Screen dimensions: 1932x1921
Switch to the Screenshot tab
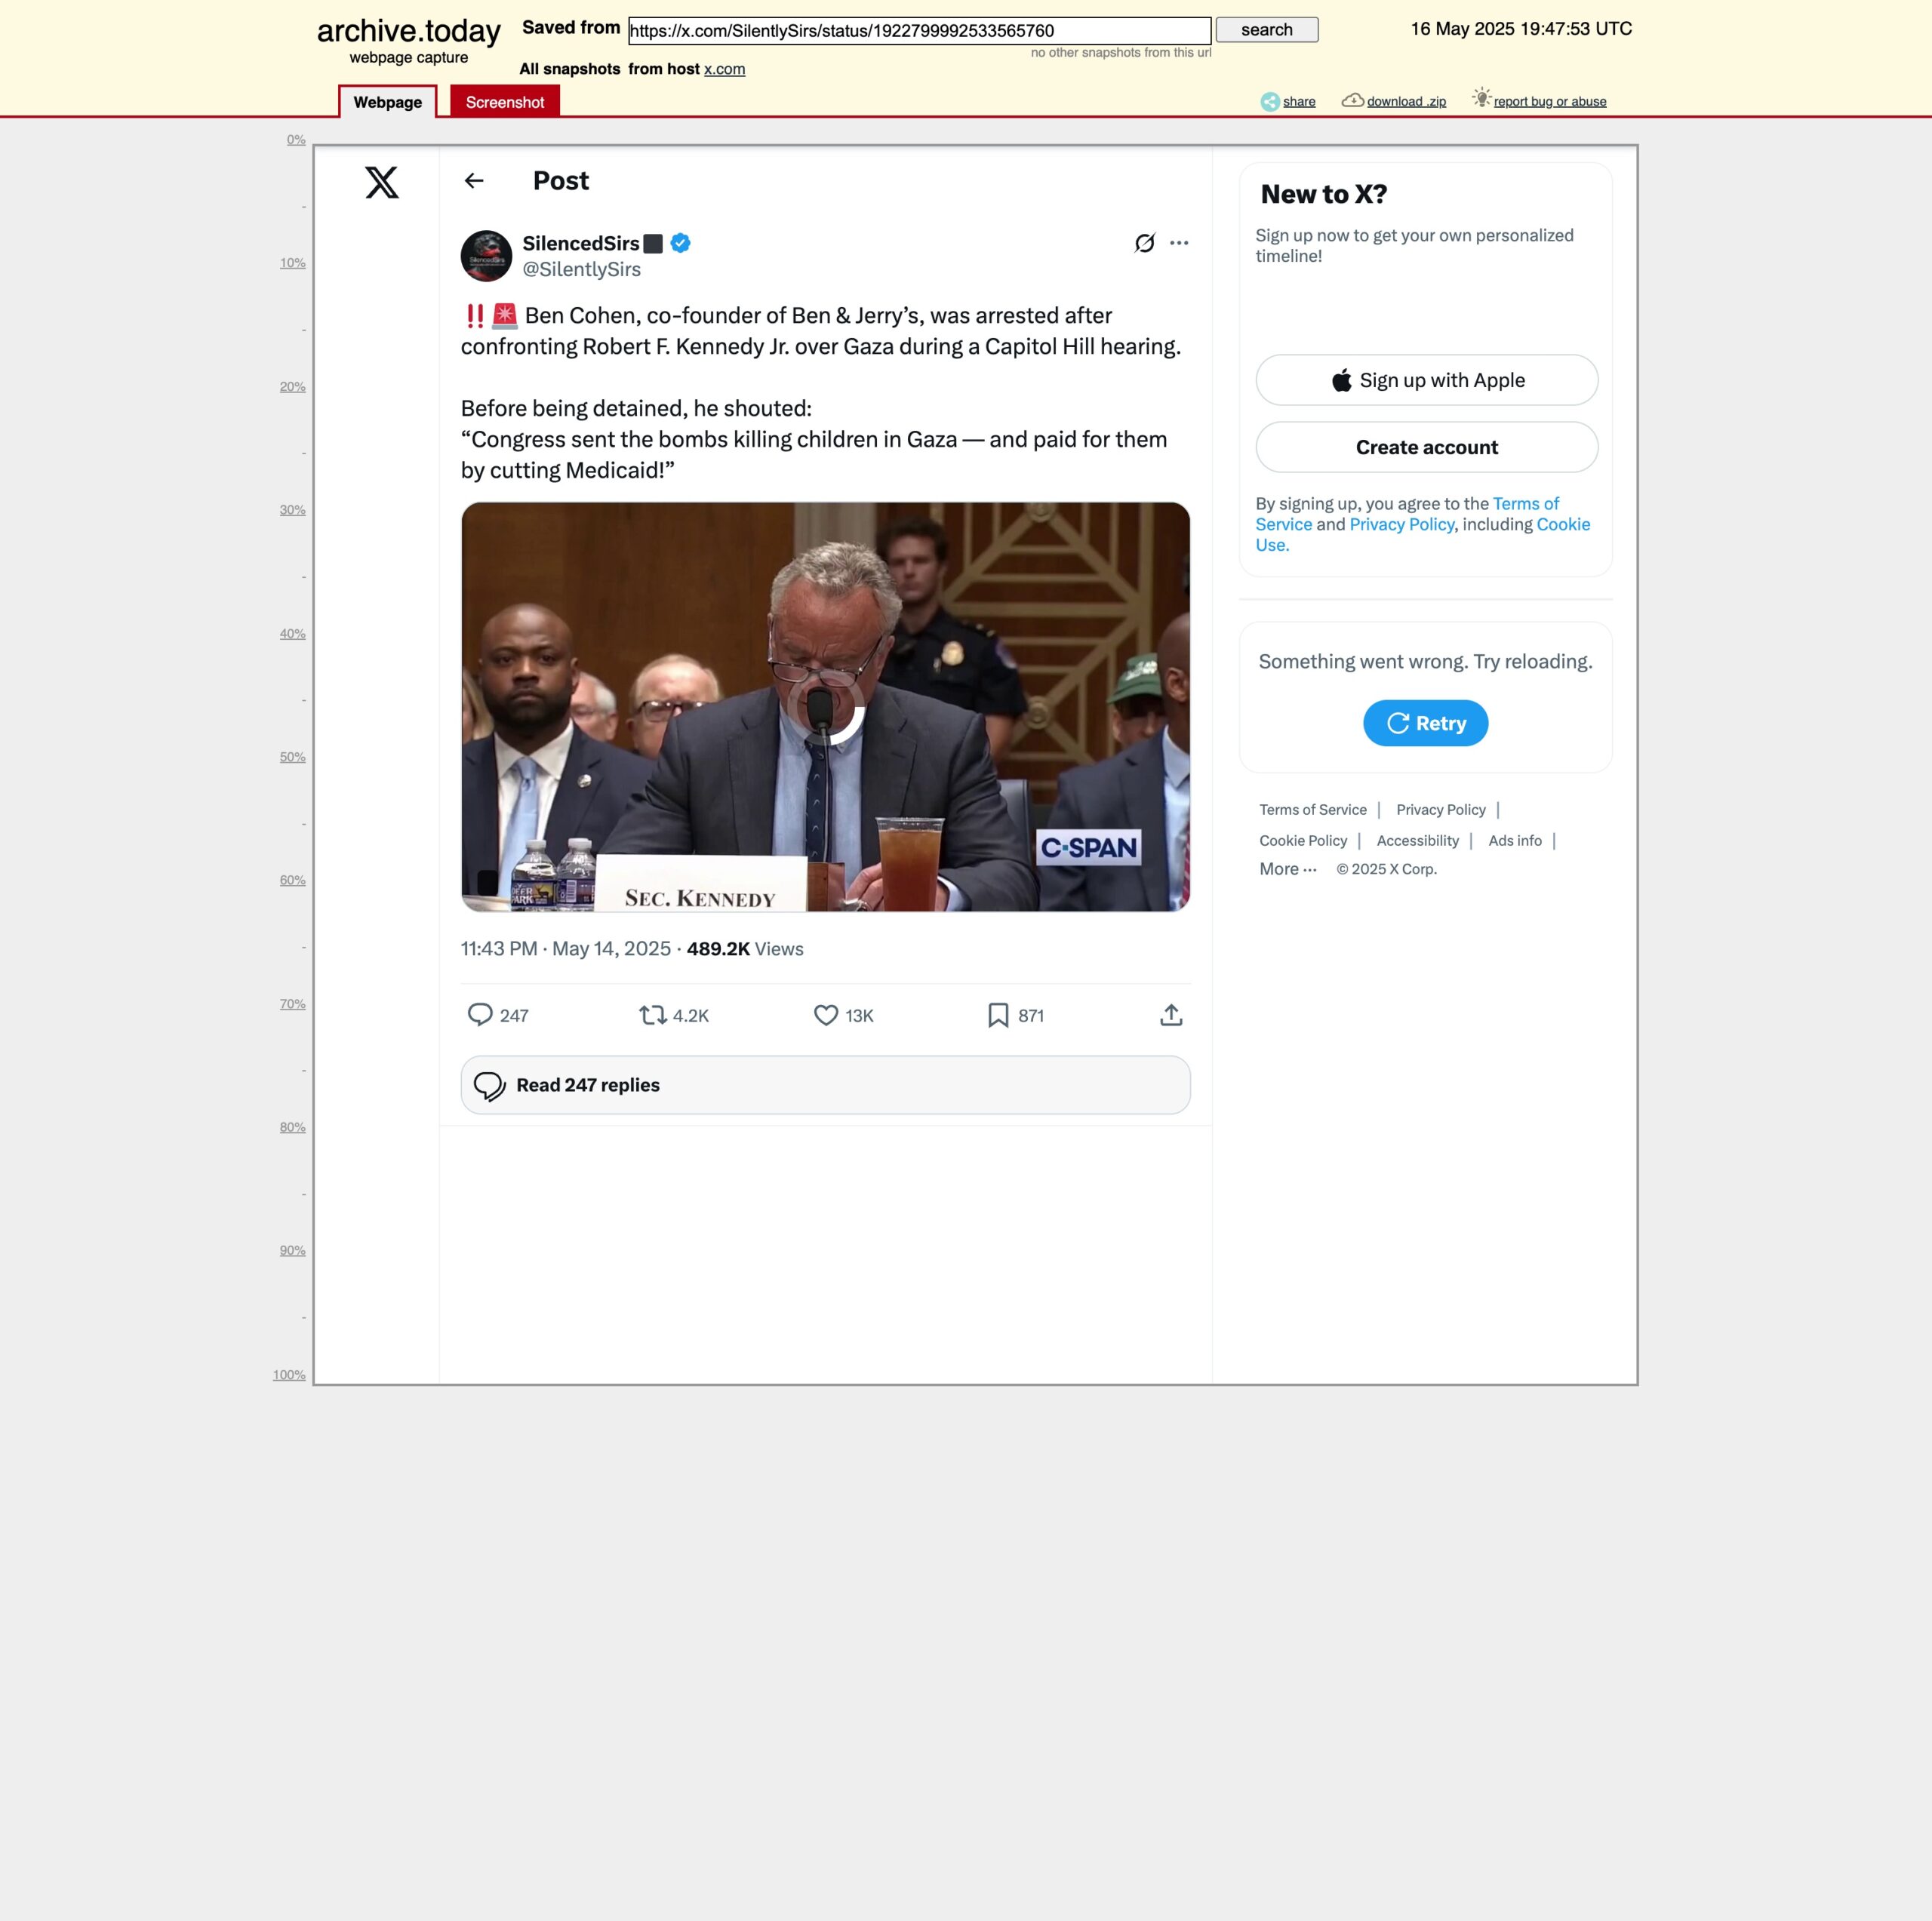(x=505, y=102)
